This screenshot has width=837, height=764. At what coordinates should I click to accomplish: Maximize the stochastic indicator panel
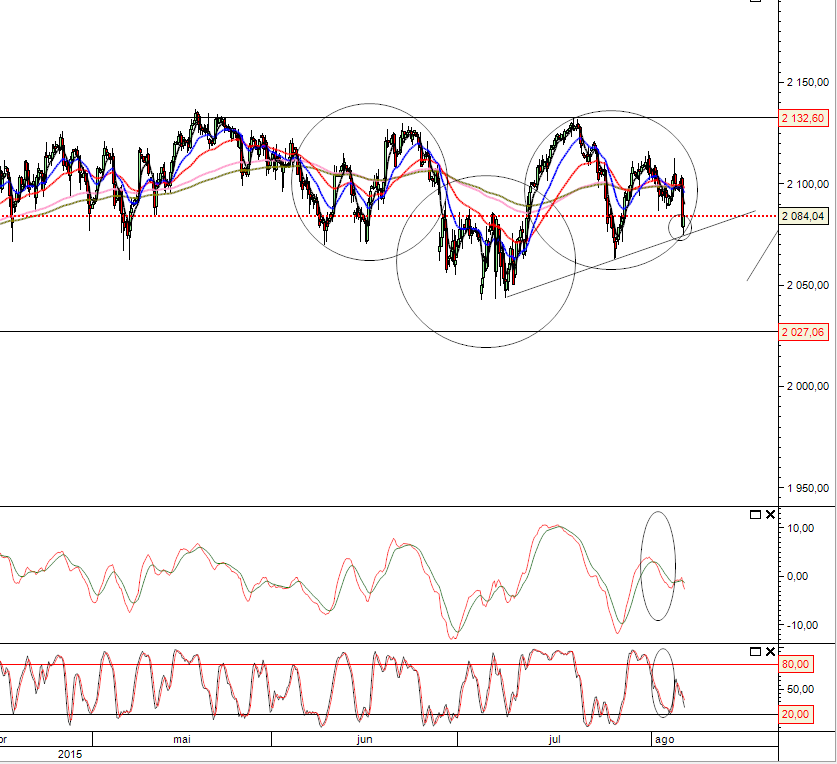tap(755, 651)
